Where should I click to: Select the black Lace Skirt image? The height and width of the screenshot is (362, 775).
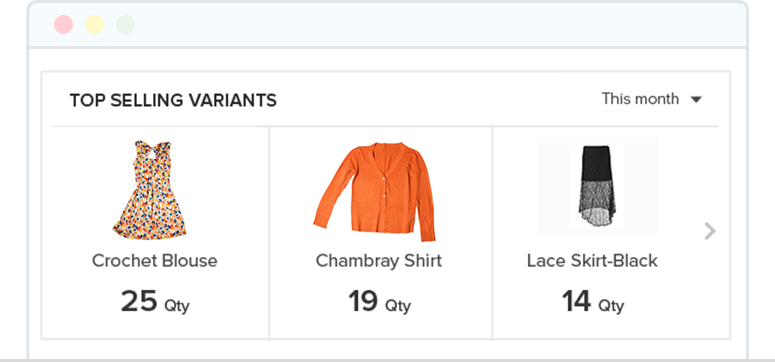[x=597, y=185]
